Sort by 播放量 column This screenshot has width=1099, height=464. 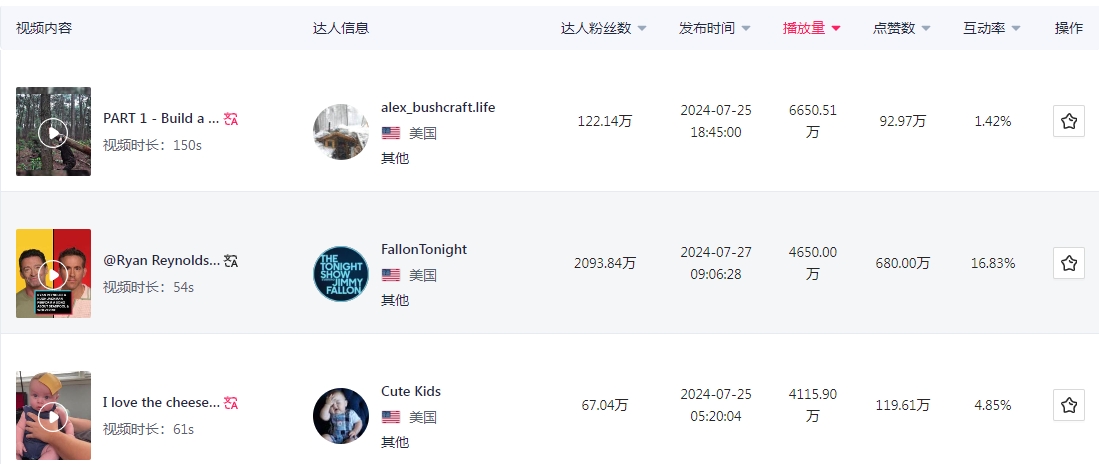pos(811,28)
